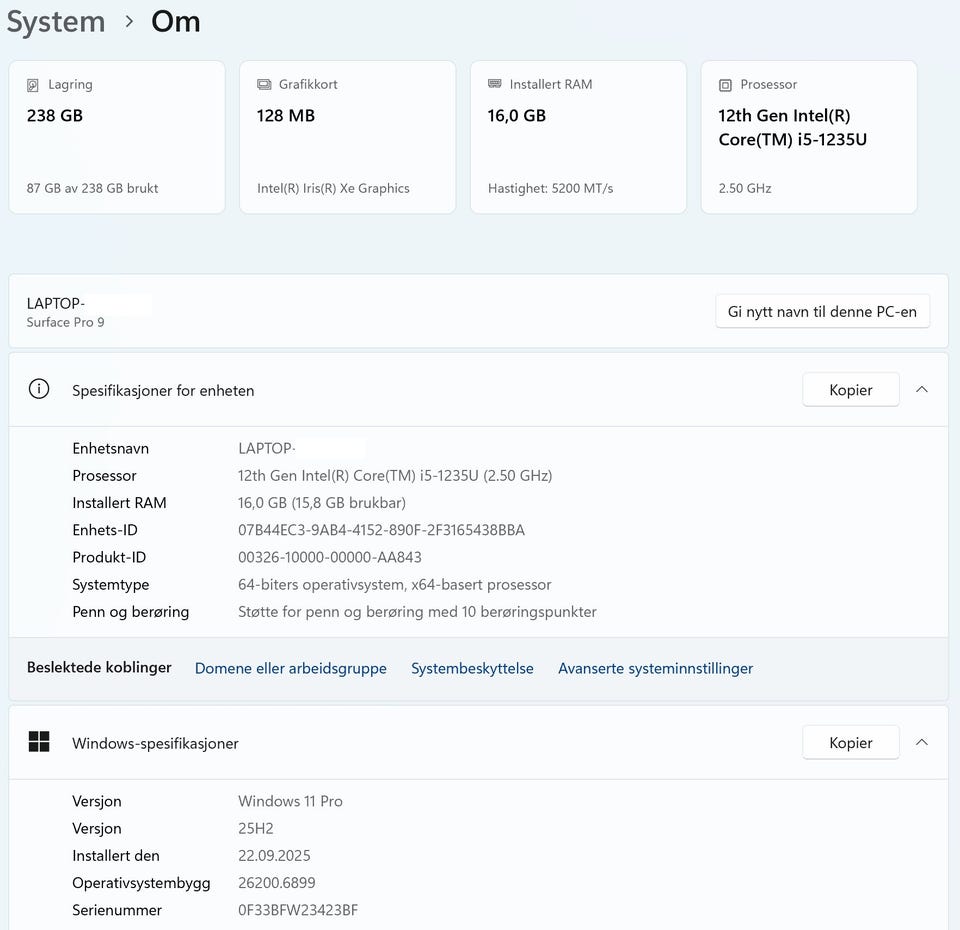Click the Enhets-ID value text
This screenshot has height=930, width=960.
pyautogui.click(x=381, y=530)
